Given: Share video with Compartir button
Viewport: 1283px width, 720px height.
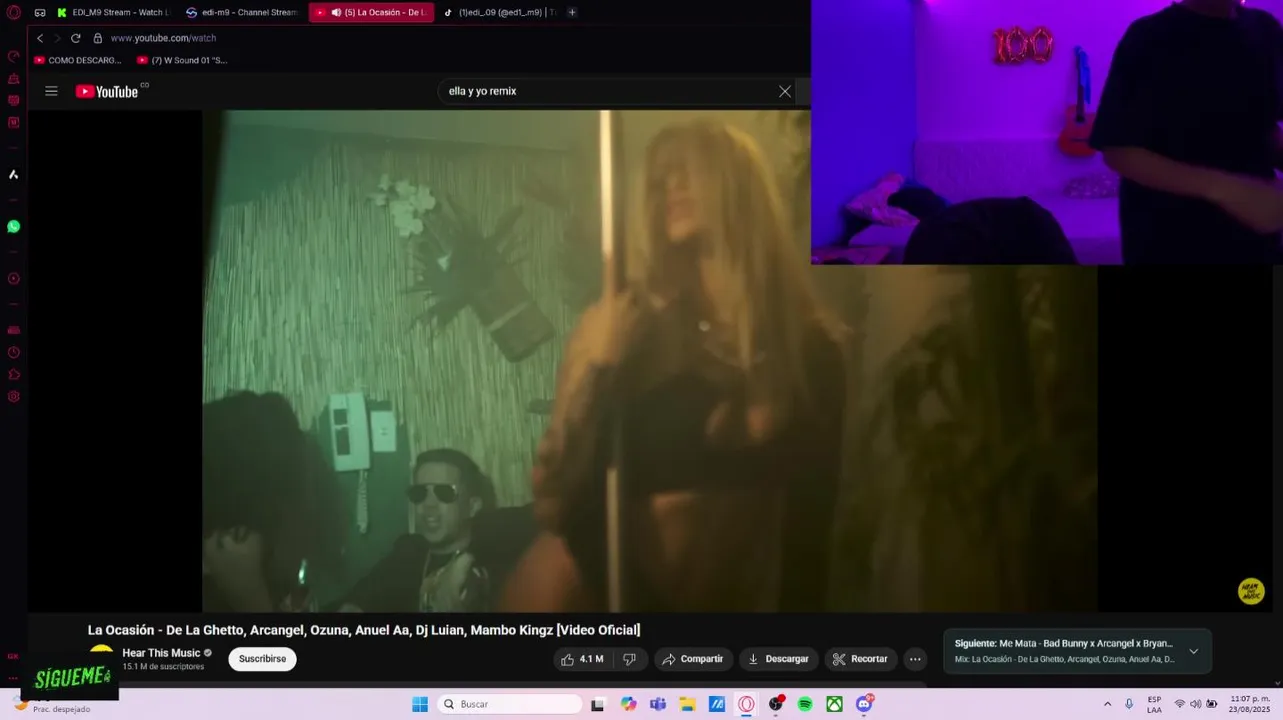Looking at the screenshot, I should (692, 659).
